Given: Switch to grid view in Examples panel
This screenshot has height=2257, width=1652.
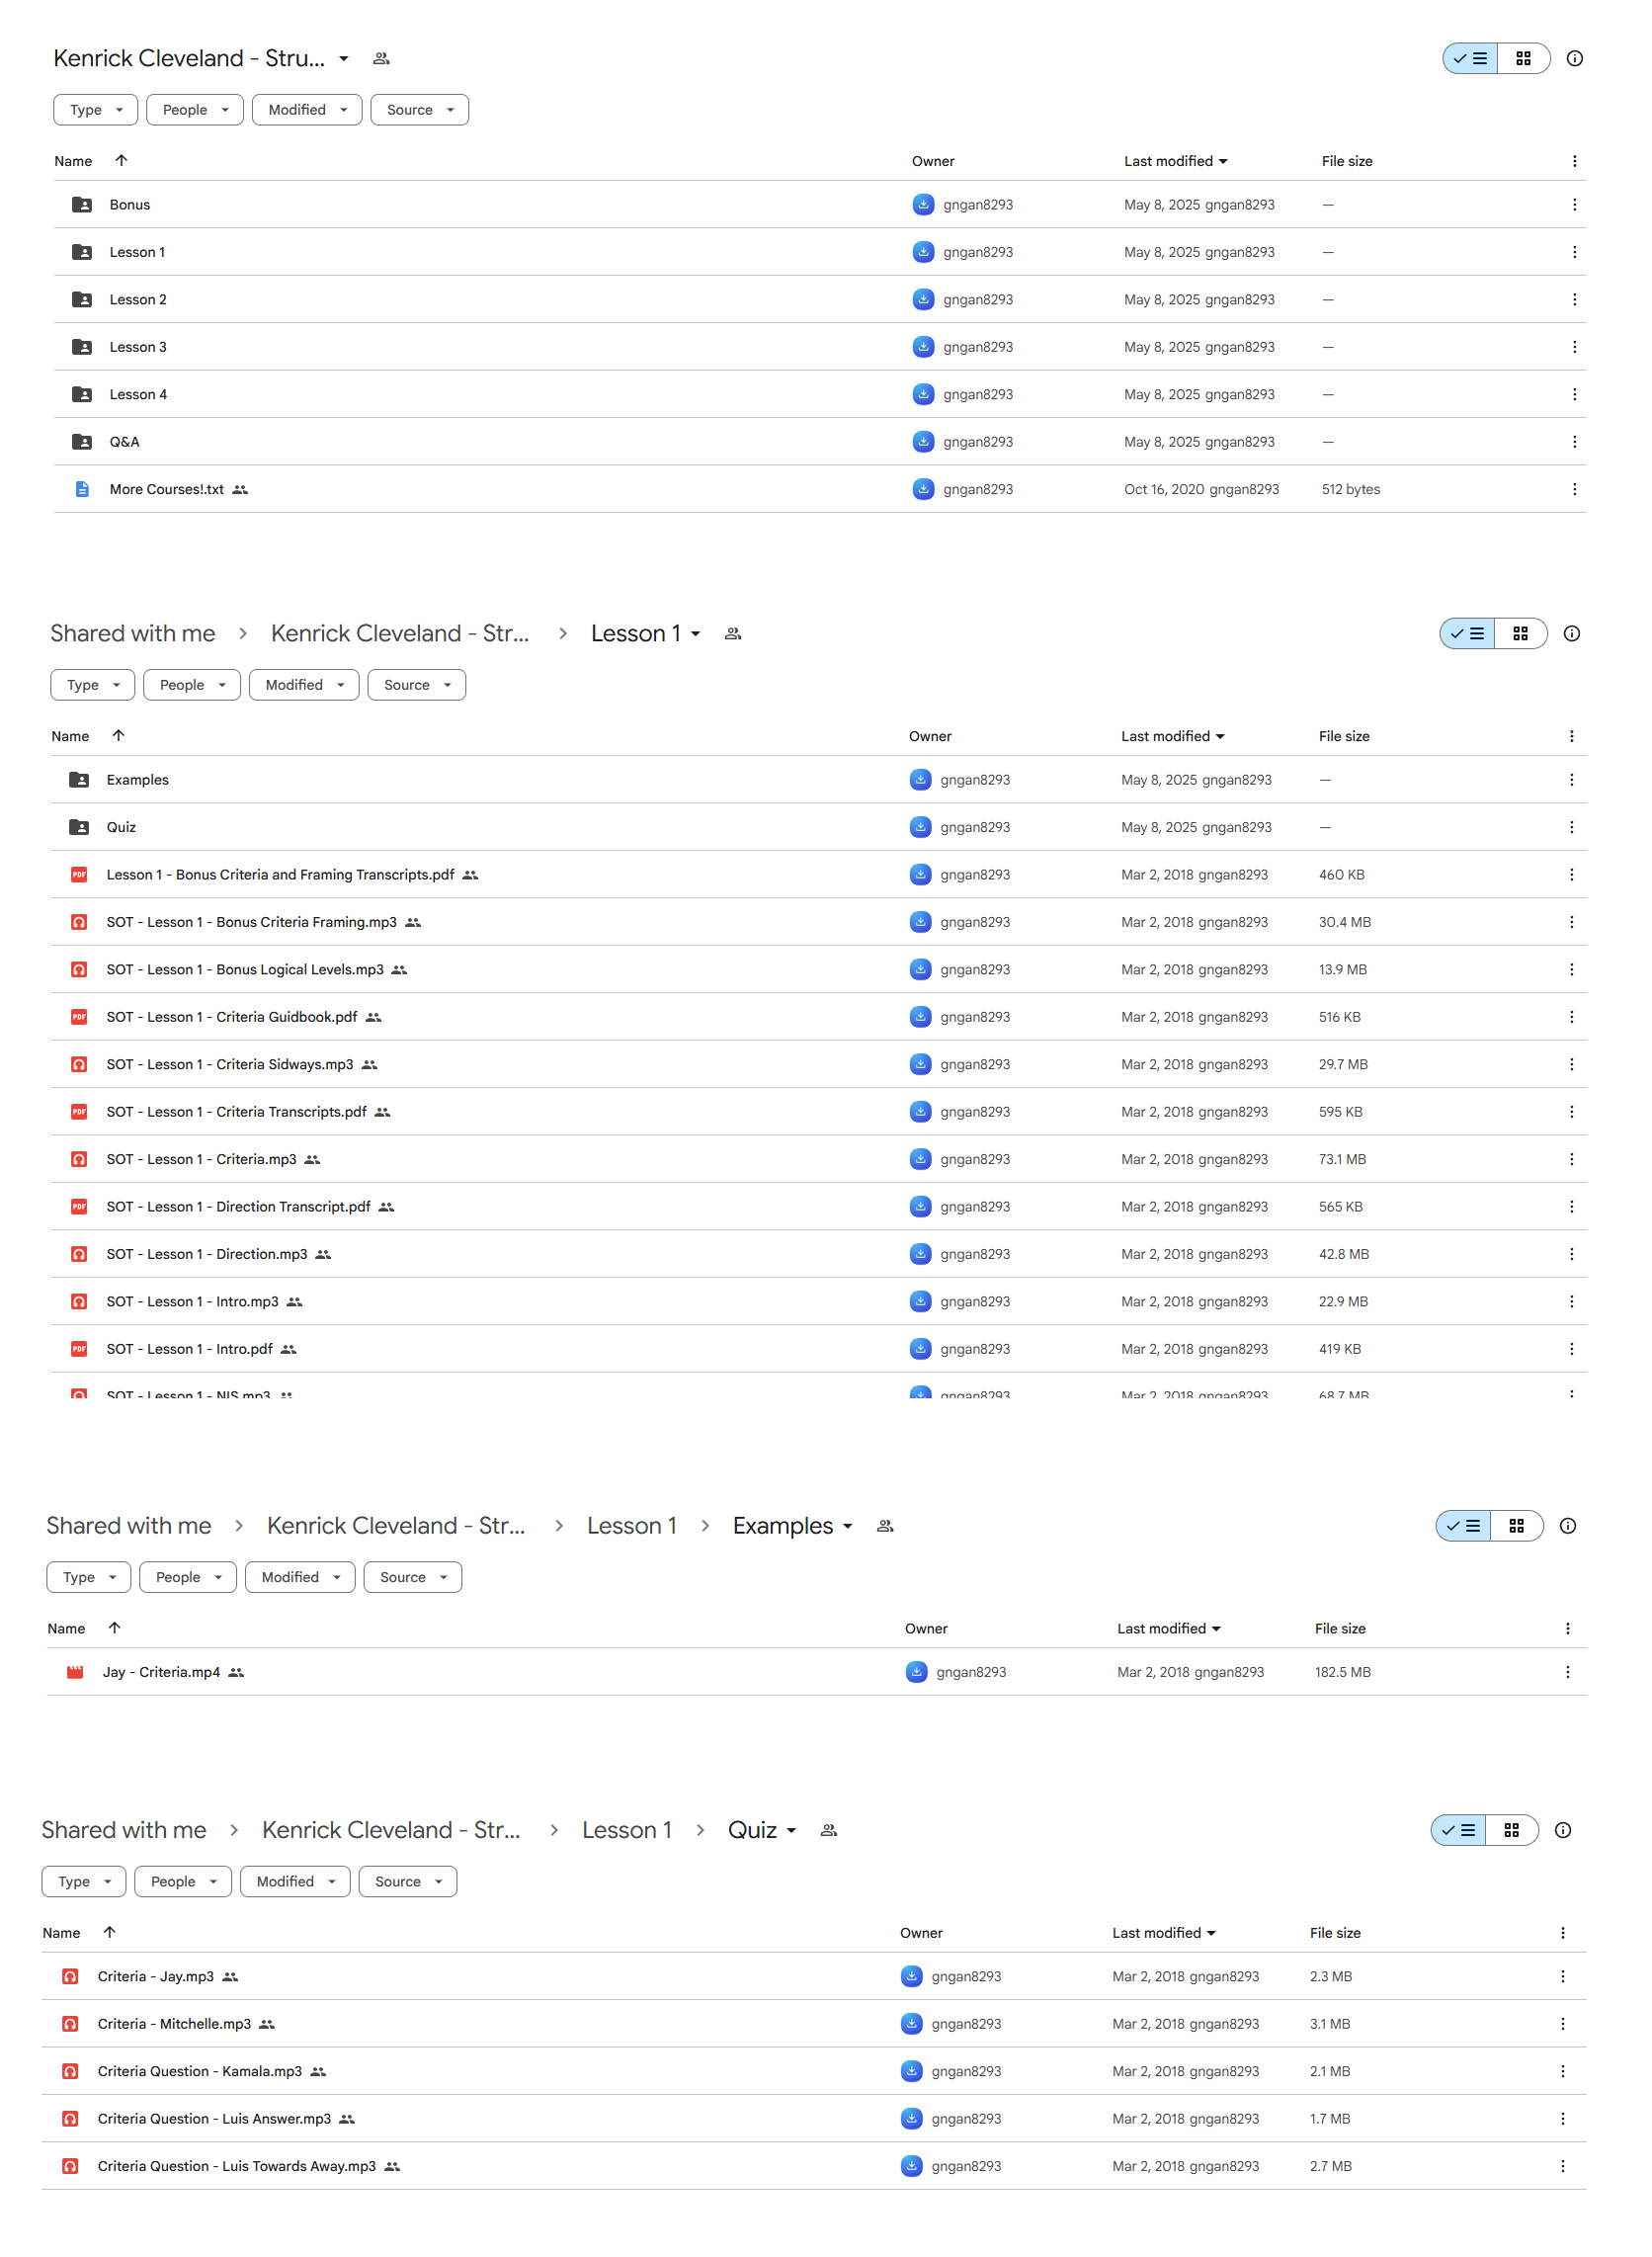Looking at the screenshot, I should 1516,1525.
